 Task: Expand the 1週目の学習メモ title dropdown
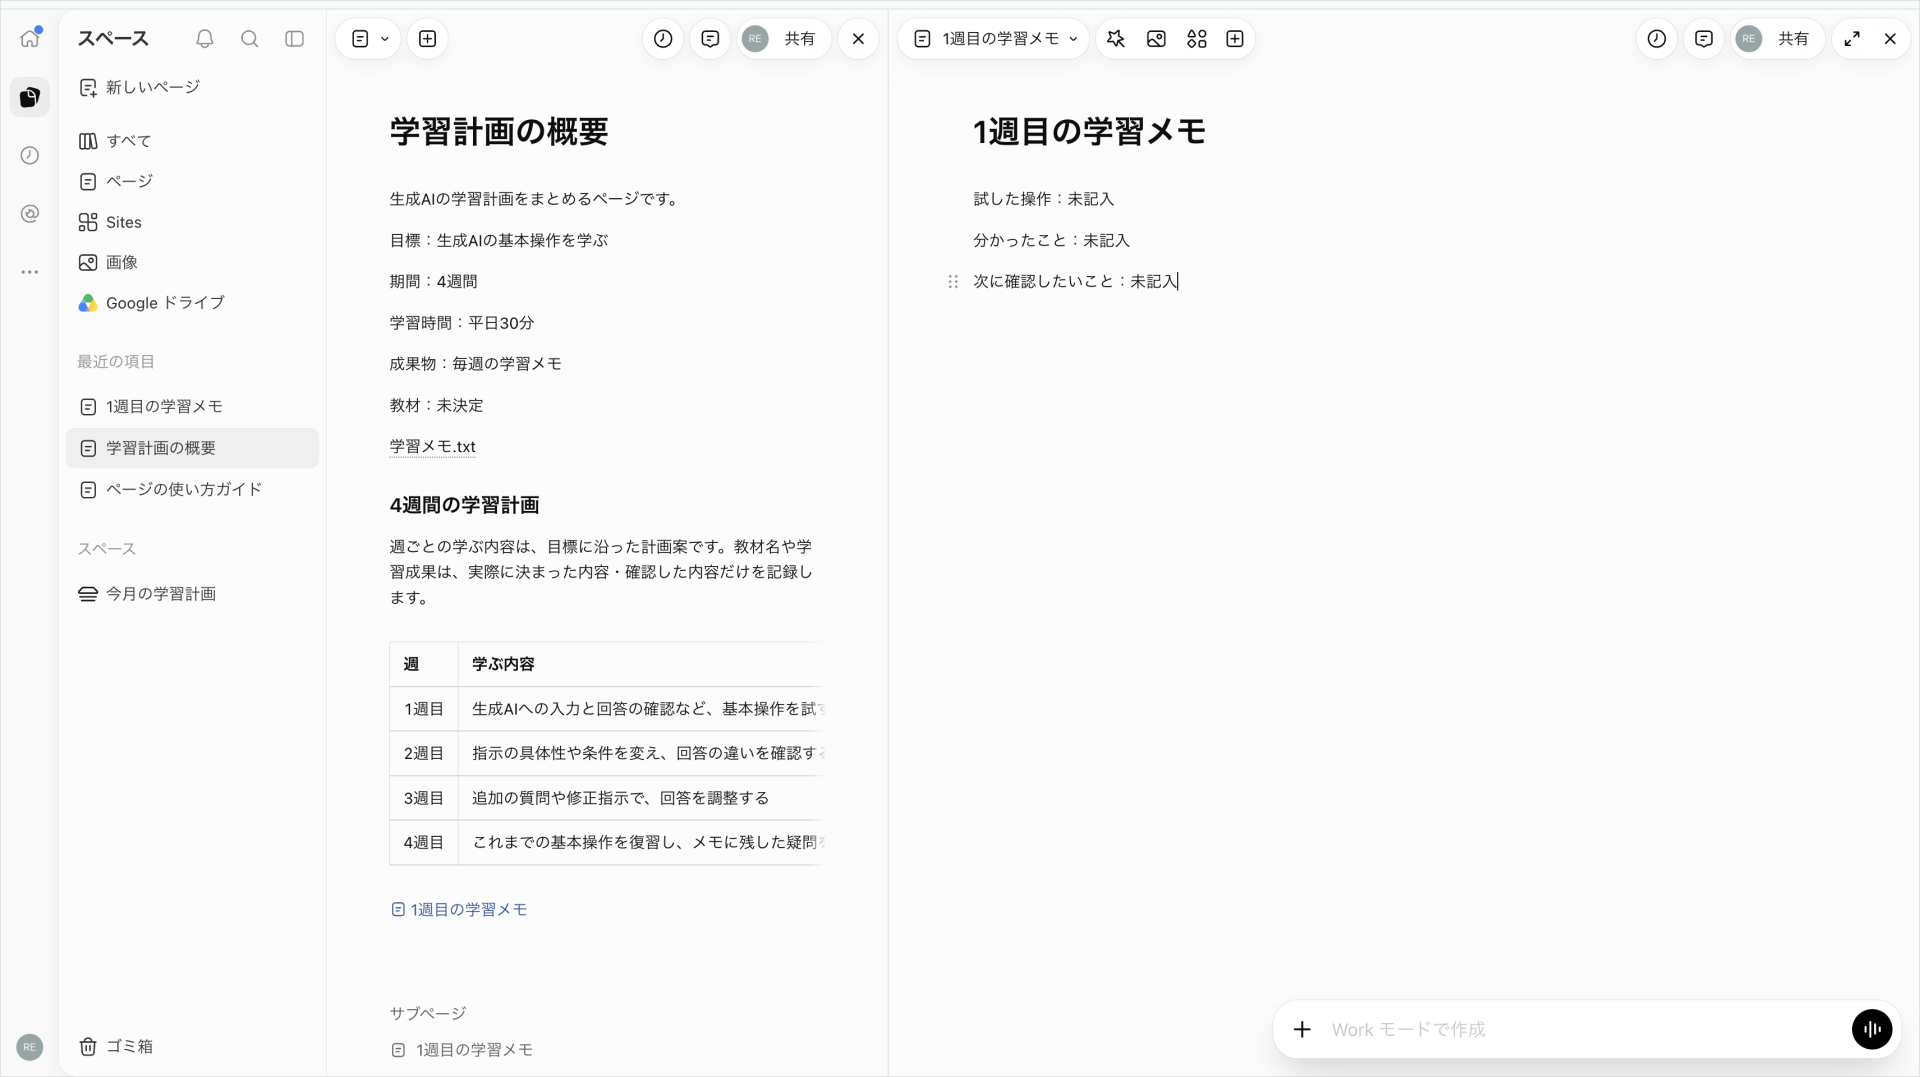click(995, 39)
